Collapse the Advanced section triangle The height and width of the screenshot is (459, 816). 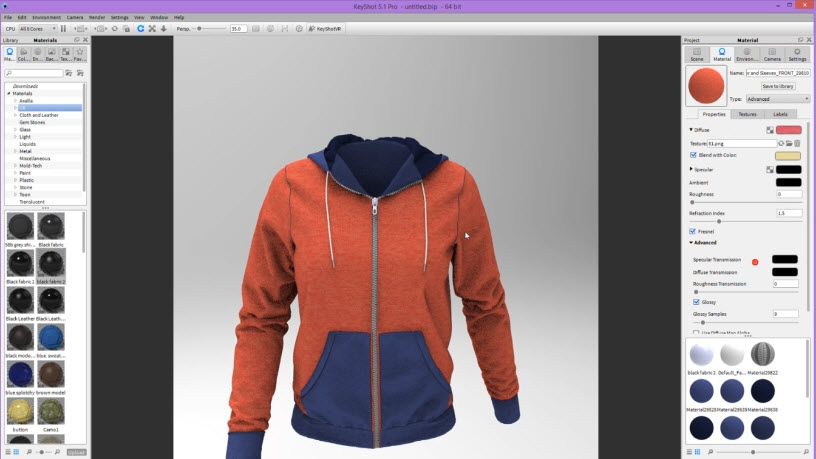coord(691,243)
